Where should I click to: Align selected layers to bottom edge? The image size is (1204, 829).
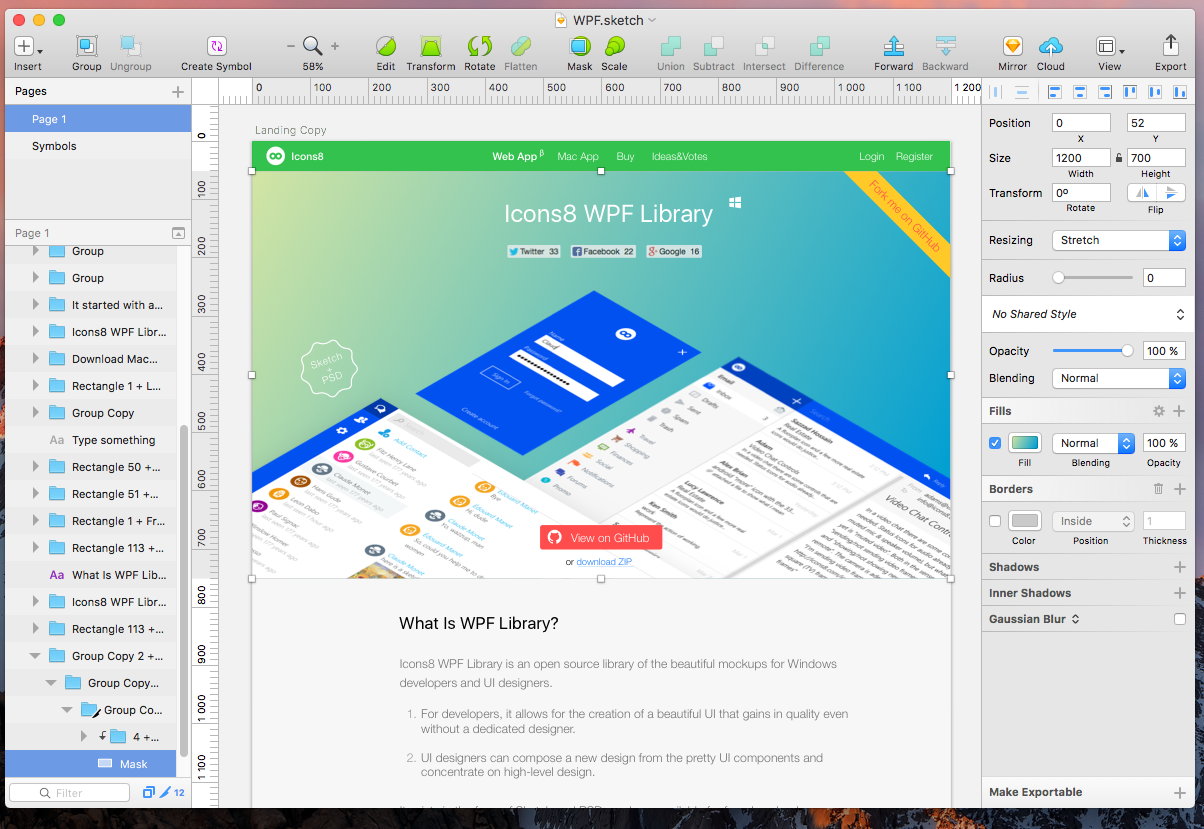[x=1180, y=91]
